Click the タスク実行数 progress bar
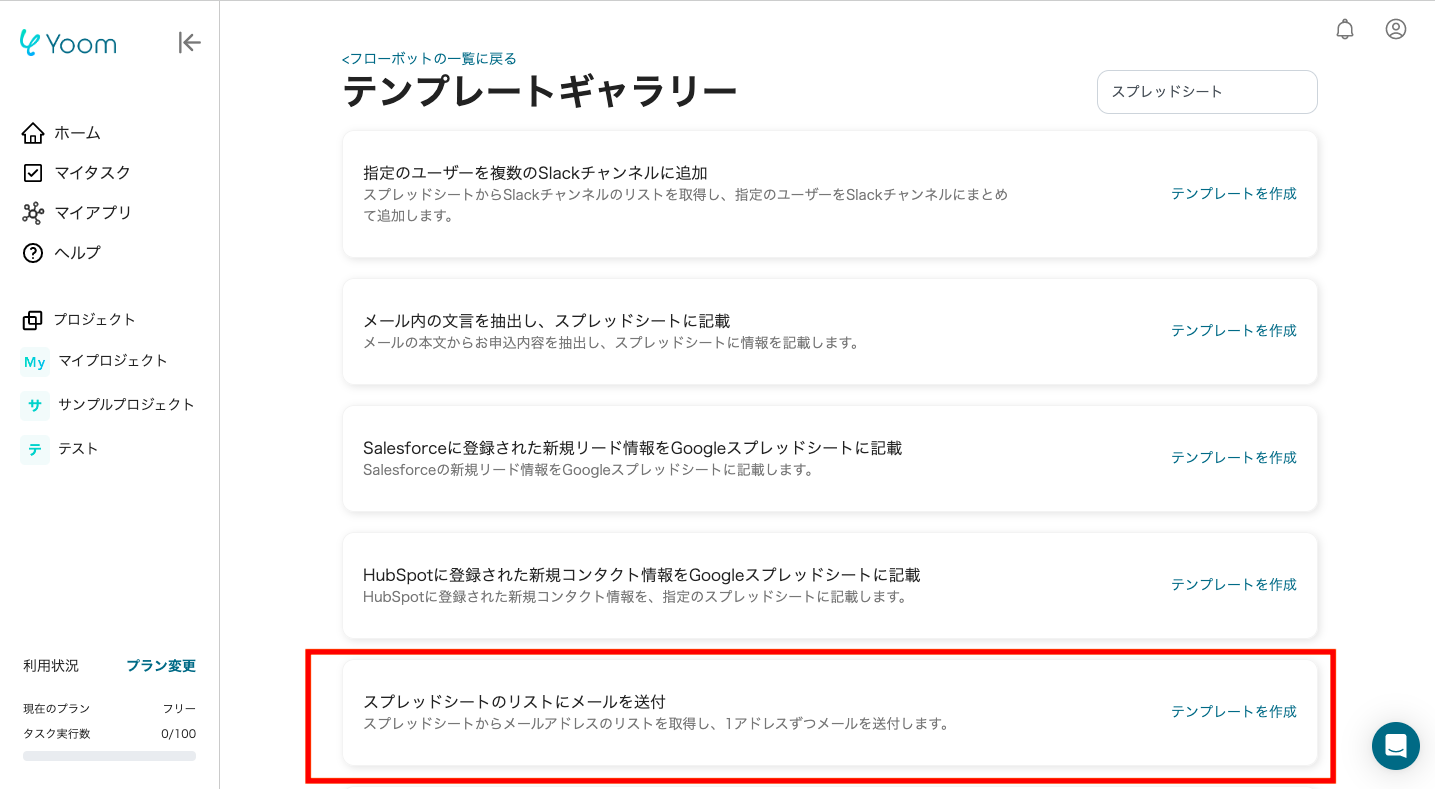Screen dimensions: 1435x789 tap(109, 756)
